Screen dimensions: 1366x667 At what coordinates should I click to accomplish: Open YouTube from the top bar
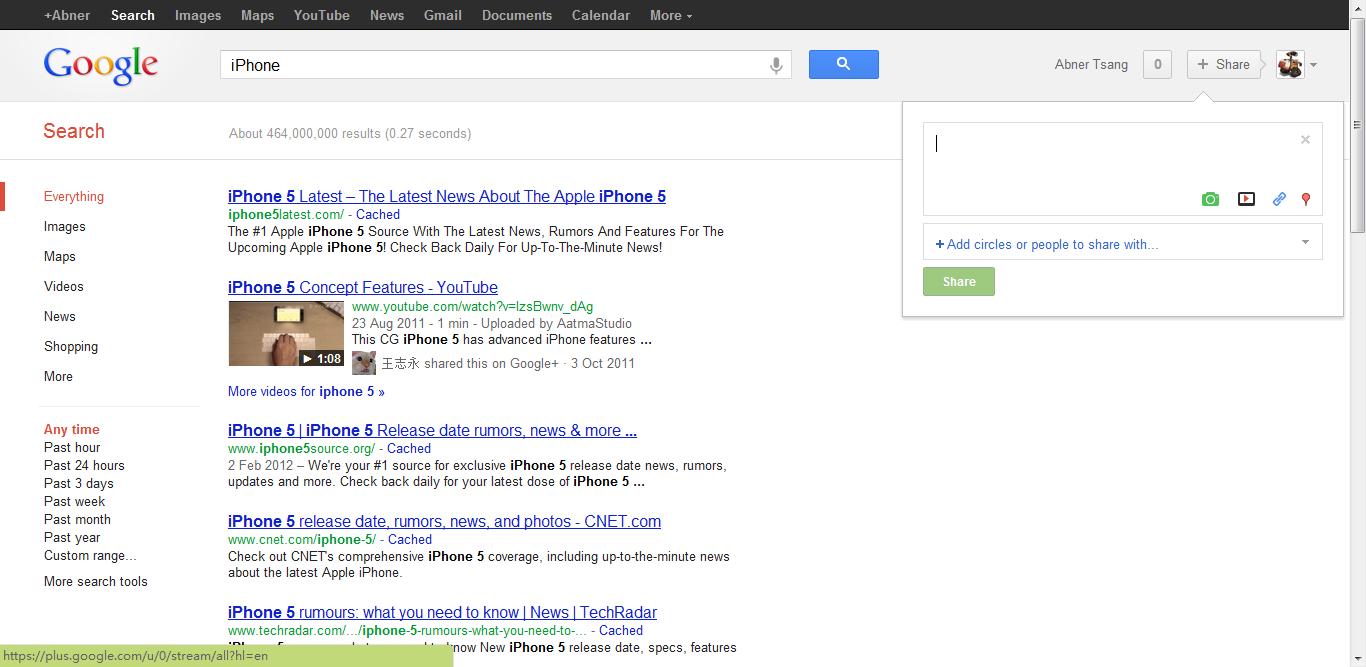pos(322,15)
